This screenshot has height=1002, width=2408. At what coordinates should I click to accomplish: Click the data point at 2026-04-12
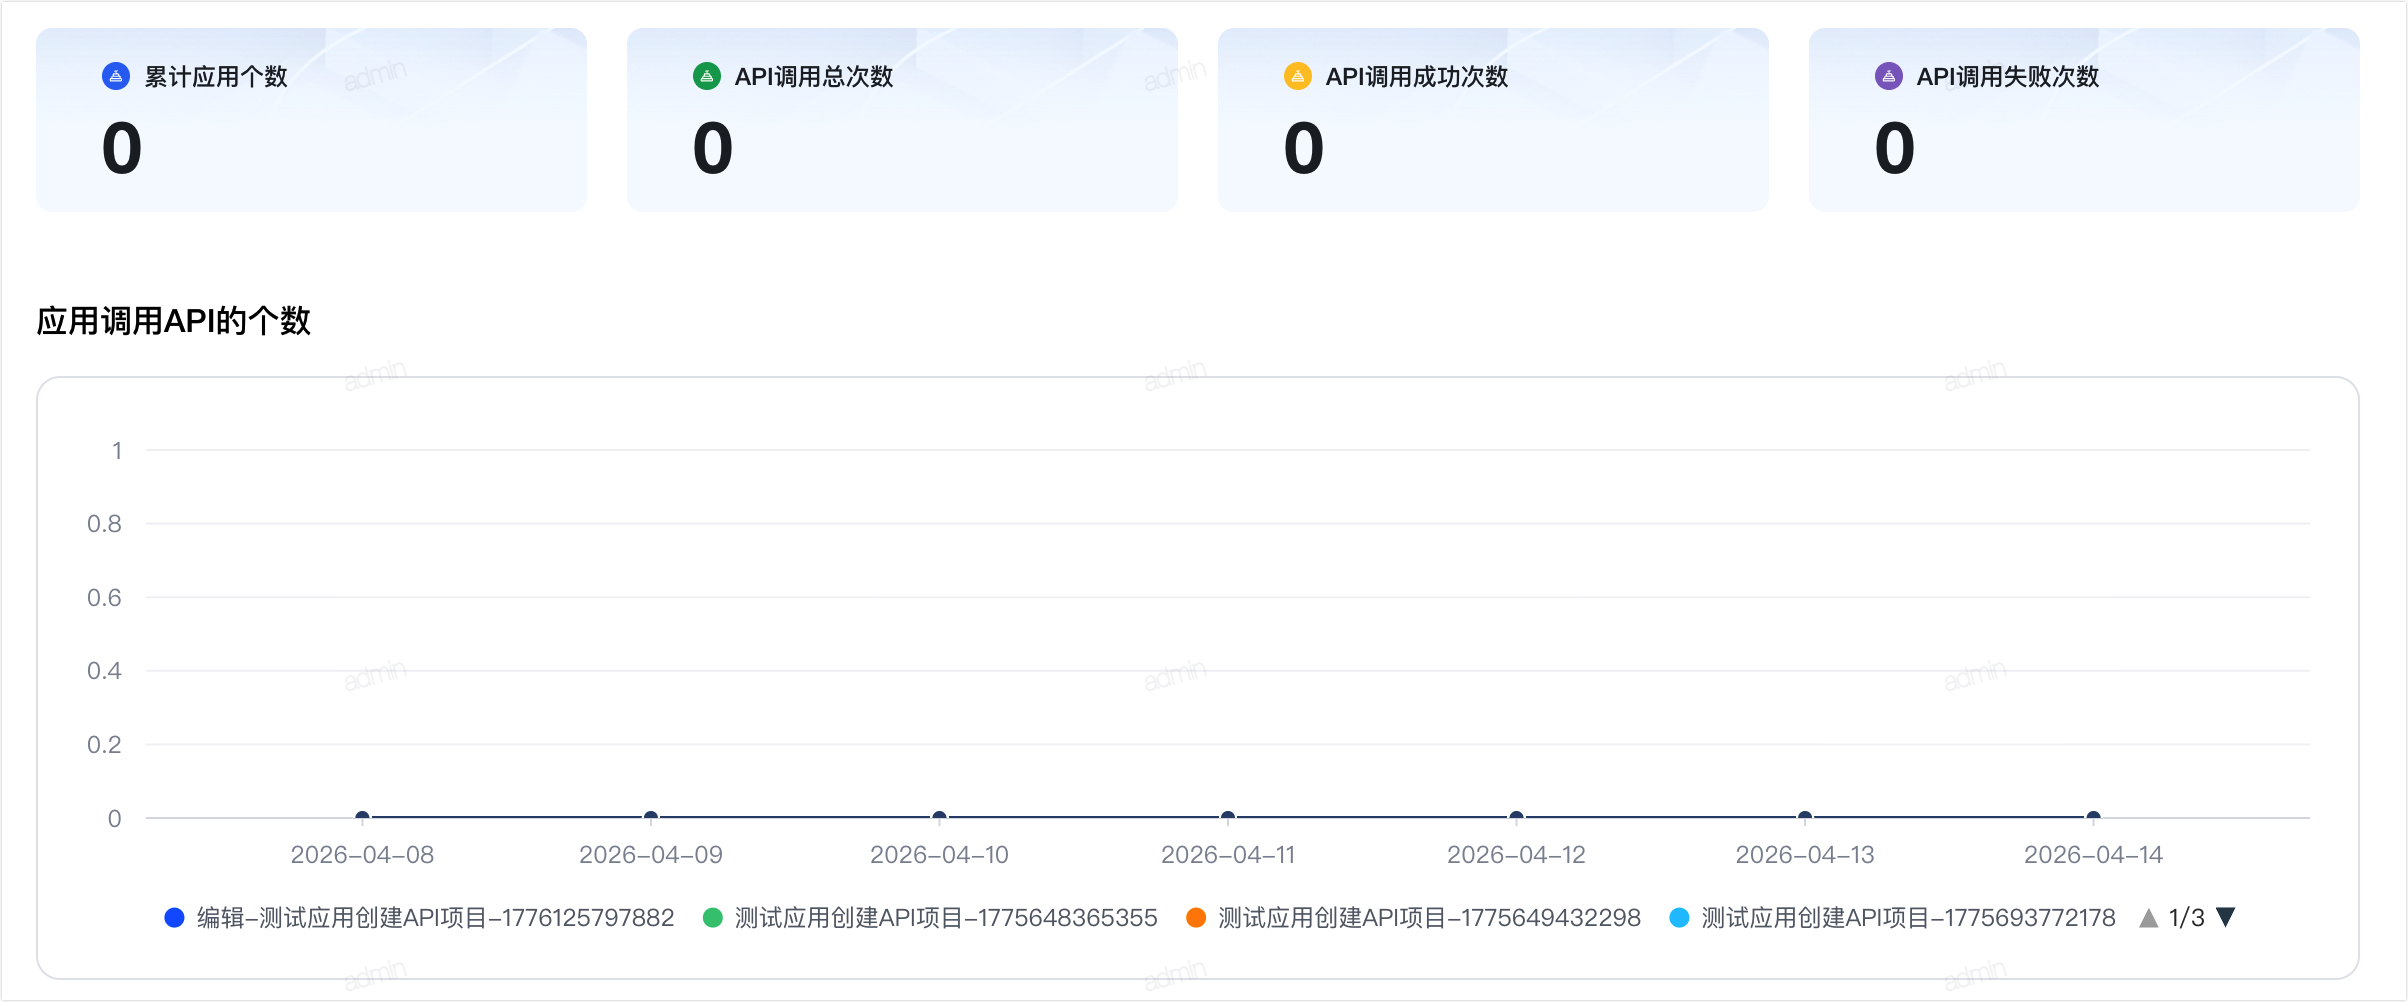[x=1516, y=817]
